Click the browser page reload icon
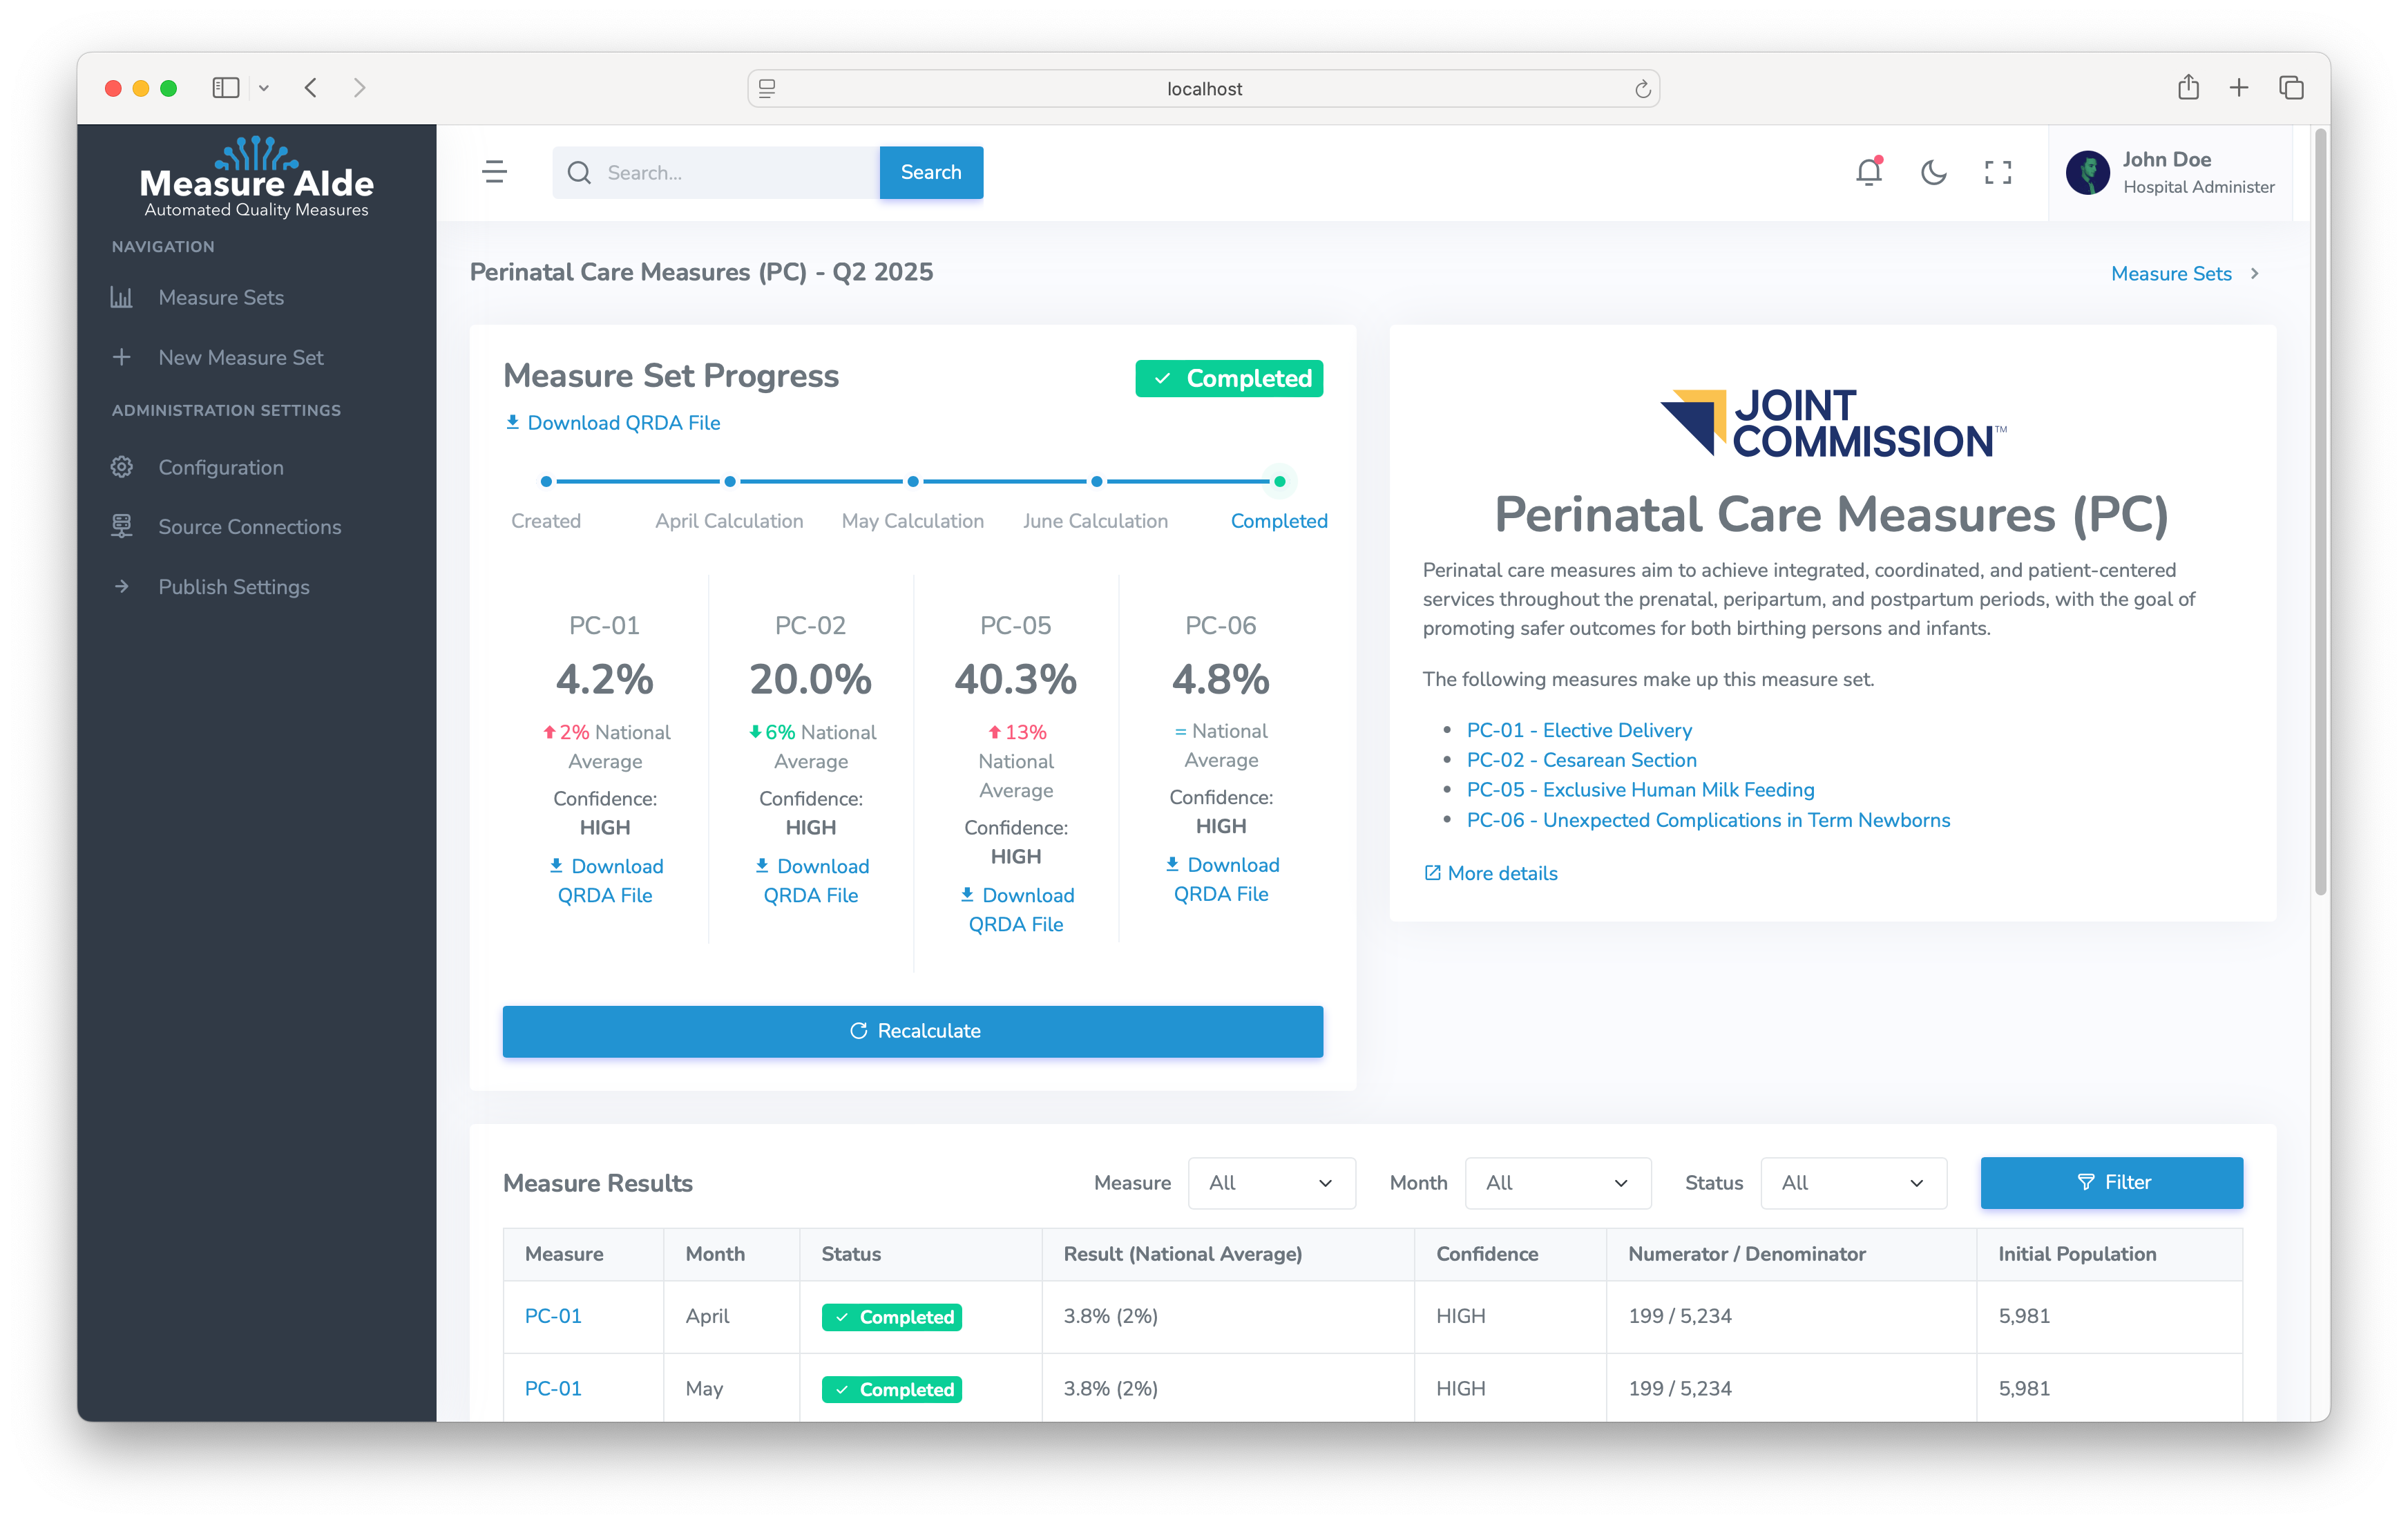This screenshot has width=2408, height=1524. tap(1642, 89)
